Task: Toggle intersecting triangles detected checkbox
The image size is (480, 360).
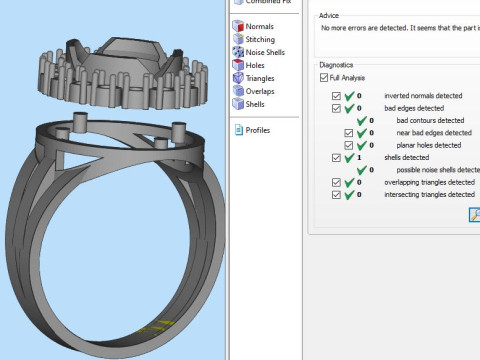Action: click(x=336, y=195)
